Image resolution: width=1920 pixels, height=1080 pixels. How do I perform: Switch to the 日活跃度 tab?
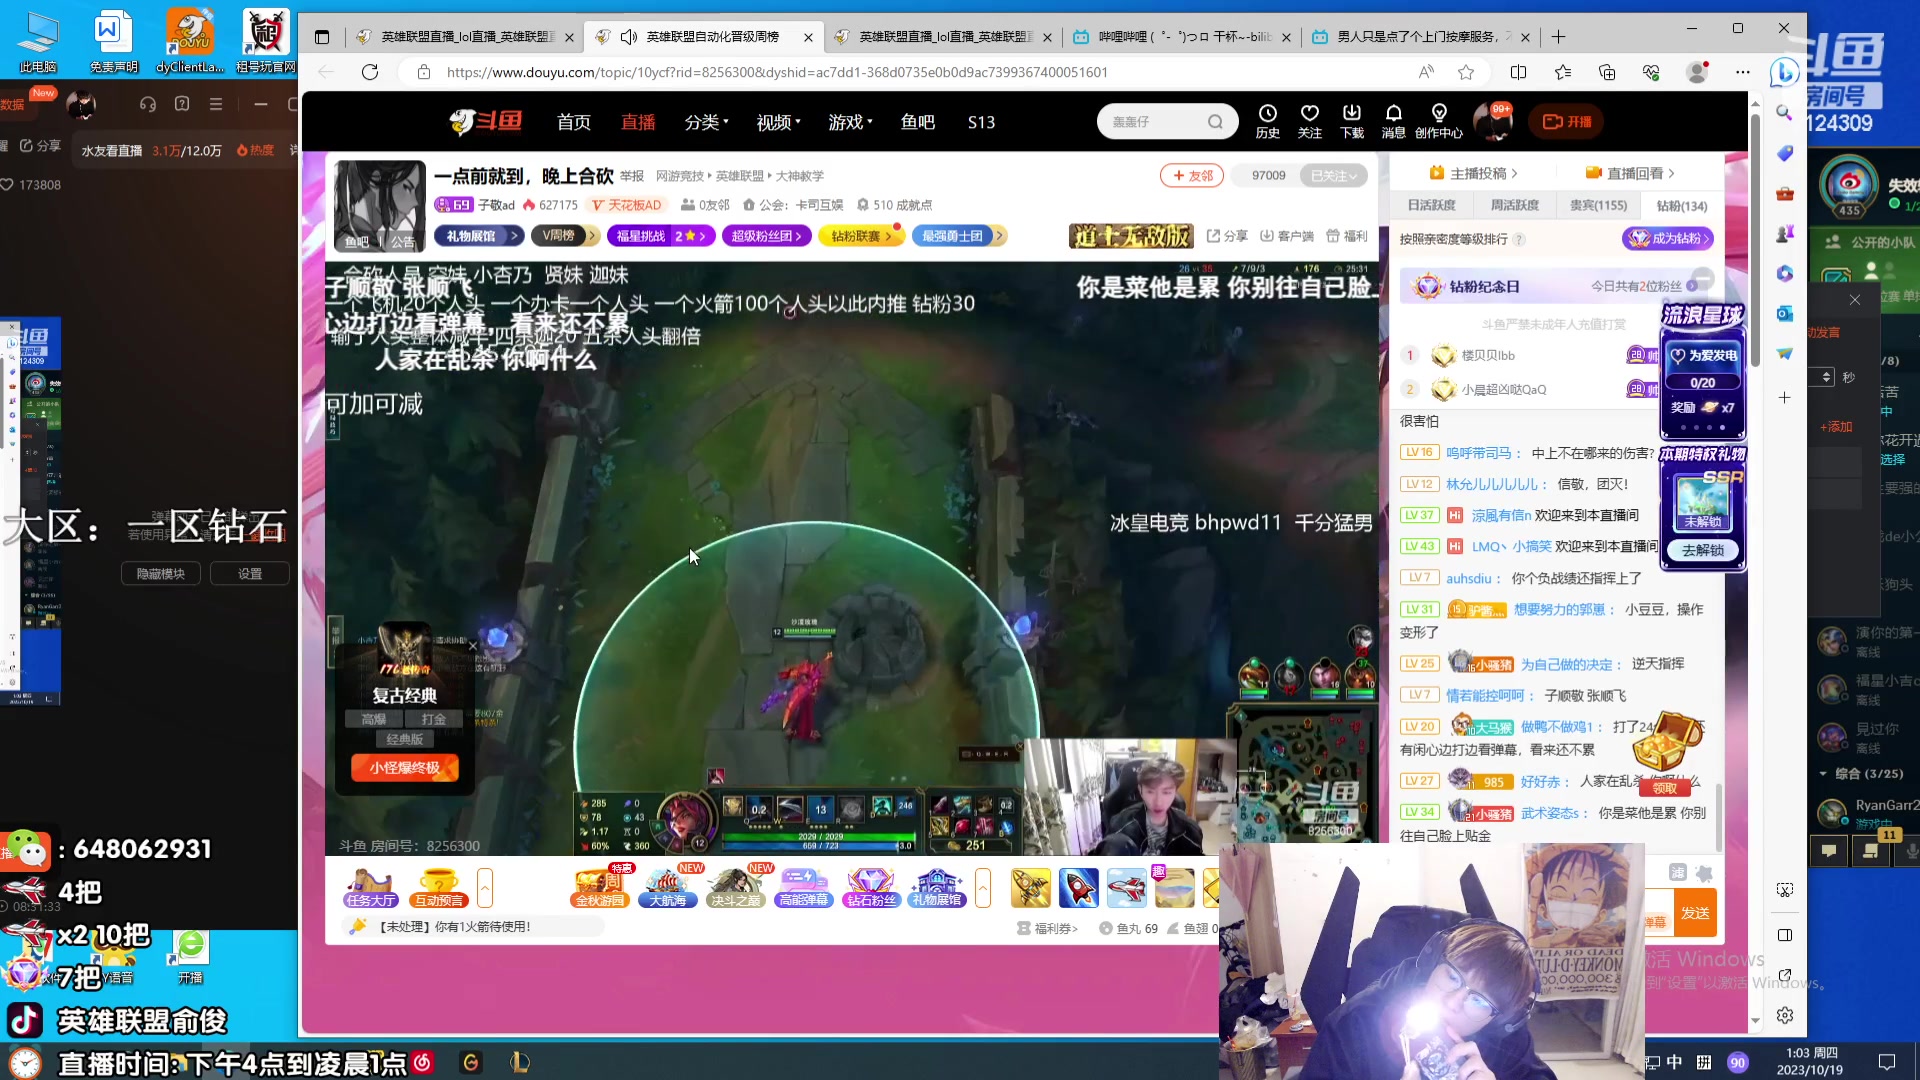coord(1431,205)
